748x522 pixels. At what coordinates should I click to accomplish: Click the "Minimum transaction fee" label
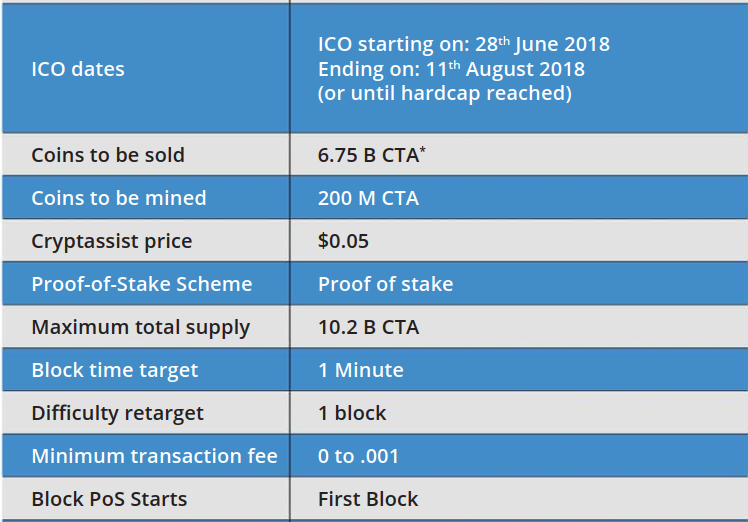tap(154, 456)
